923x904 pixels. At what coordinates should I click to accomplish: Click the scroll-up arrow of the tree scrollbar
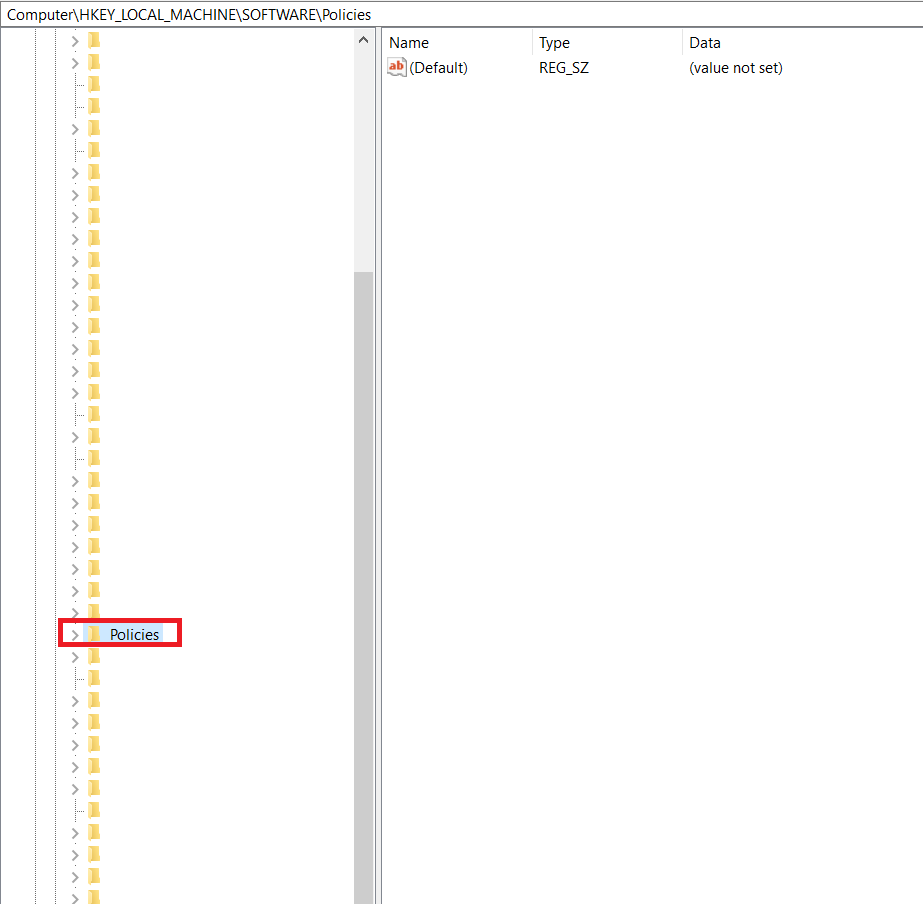(363, 39)
